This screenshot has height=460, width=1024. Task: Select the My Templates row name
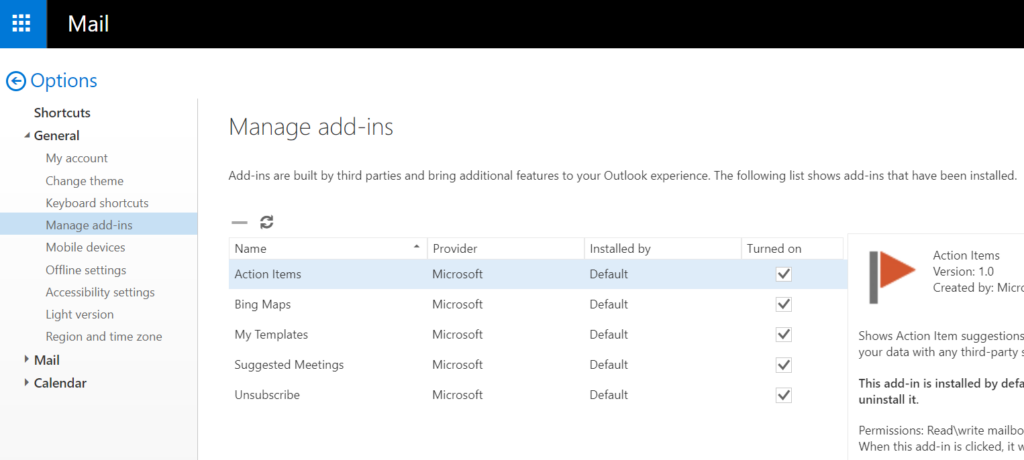pyautogui.click(x=271, y=335)
